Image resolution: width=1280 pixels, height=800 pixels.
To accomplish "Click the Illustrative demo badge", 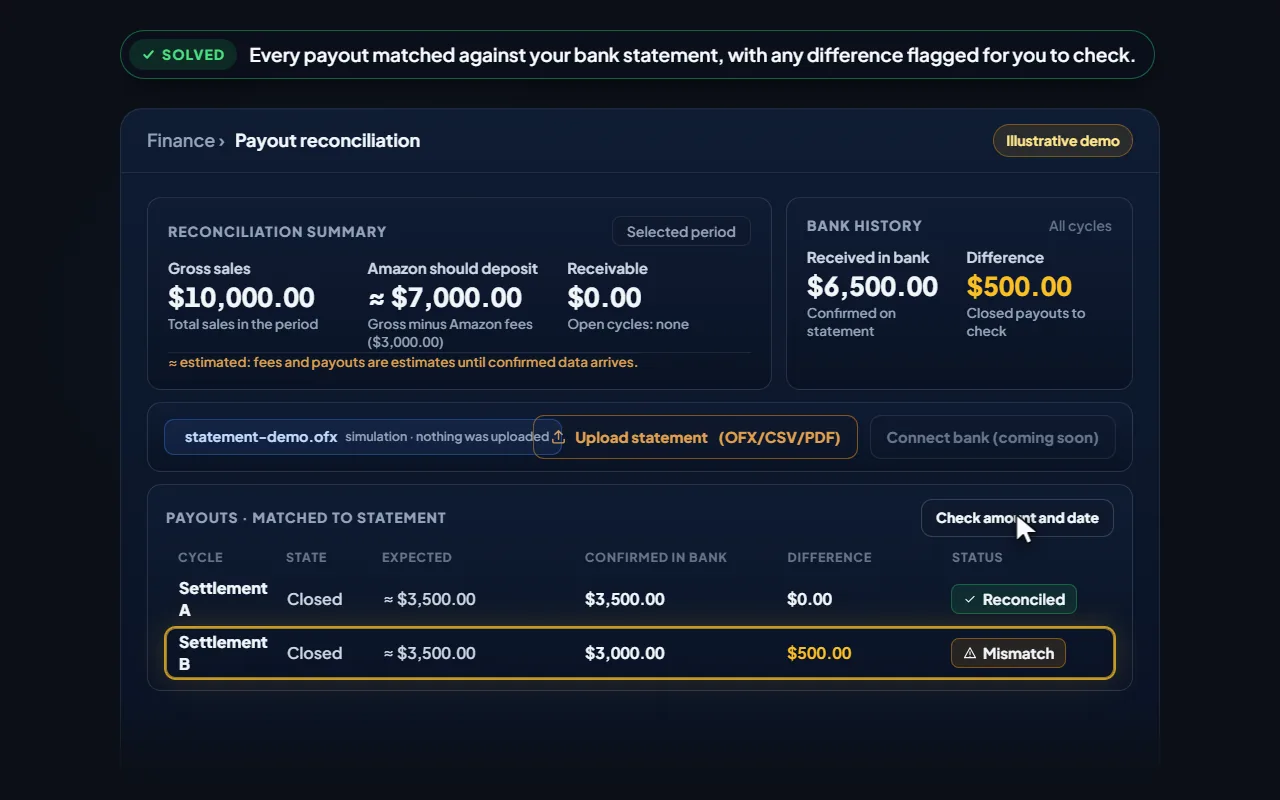I will 1062,141.
